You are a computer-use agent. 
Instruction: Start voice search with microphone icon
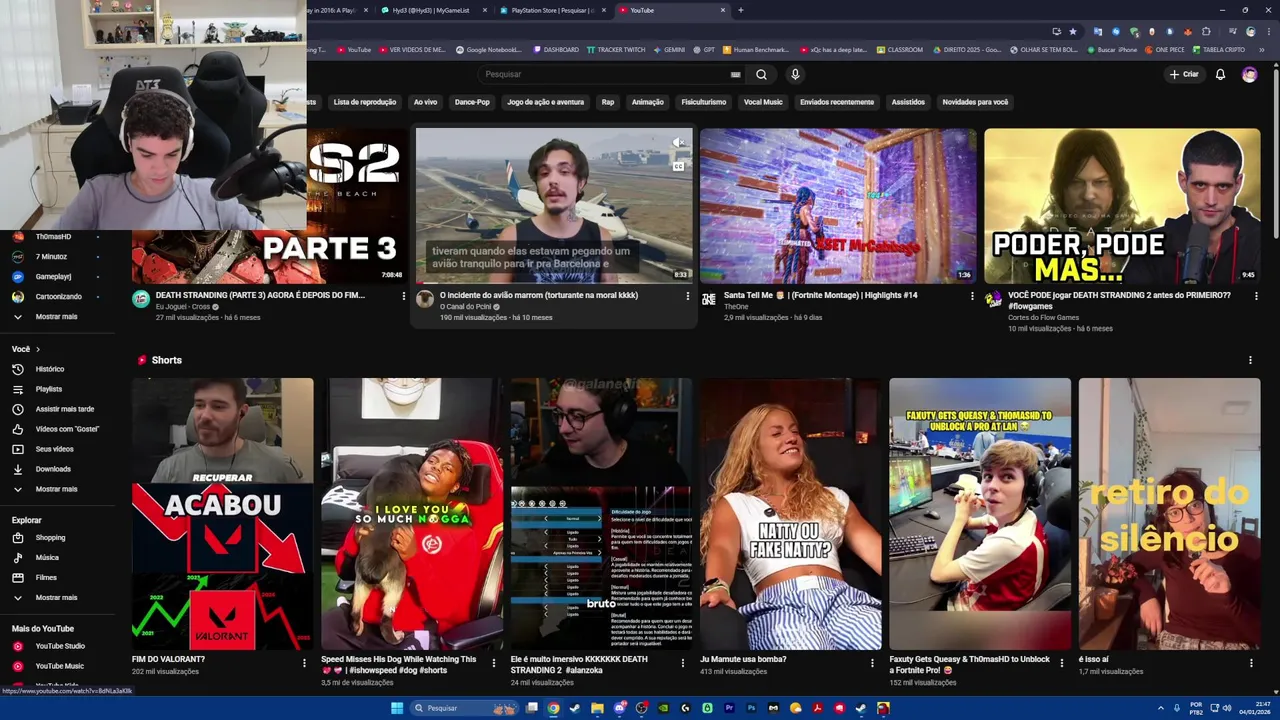795,74
